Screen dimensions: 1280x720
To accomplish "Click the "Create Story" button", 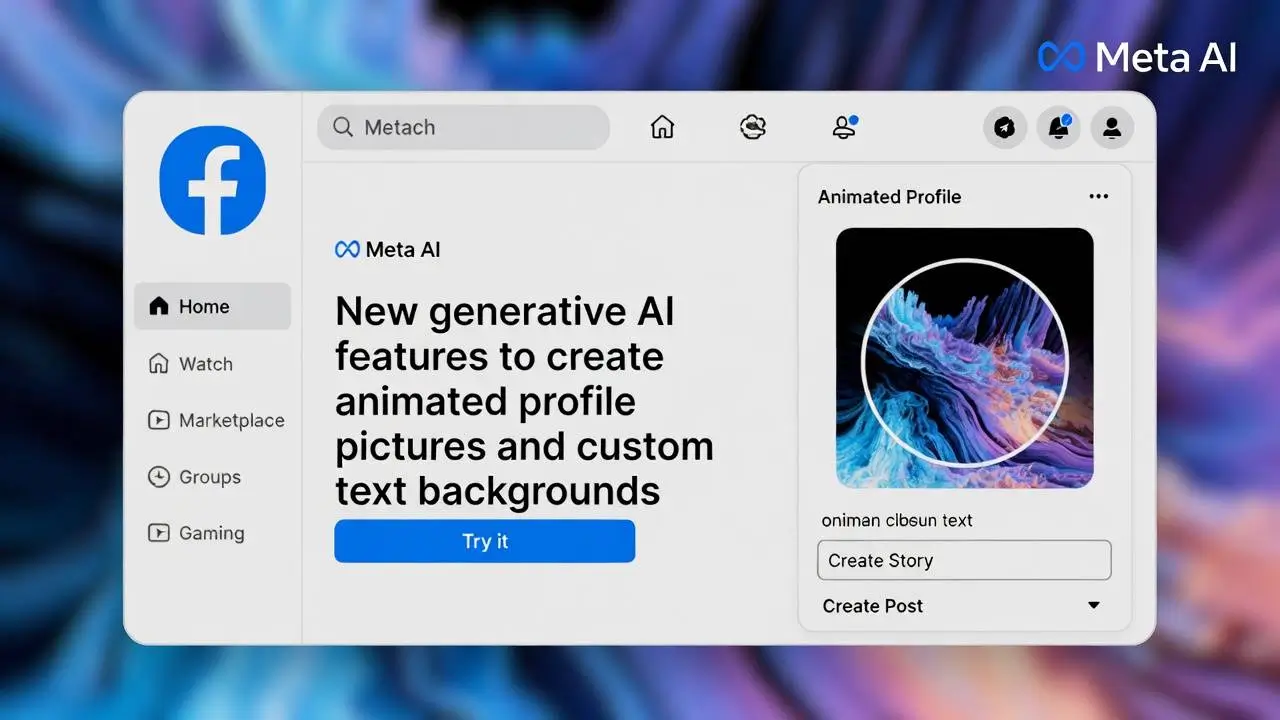I will (x=964, y=560).
